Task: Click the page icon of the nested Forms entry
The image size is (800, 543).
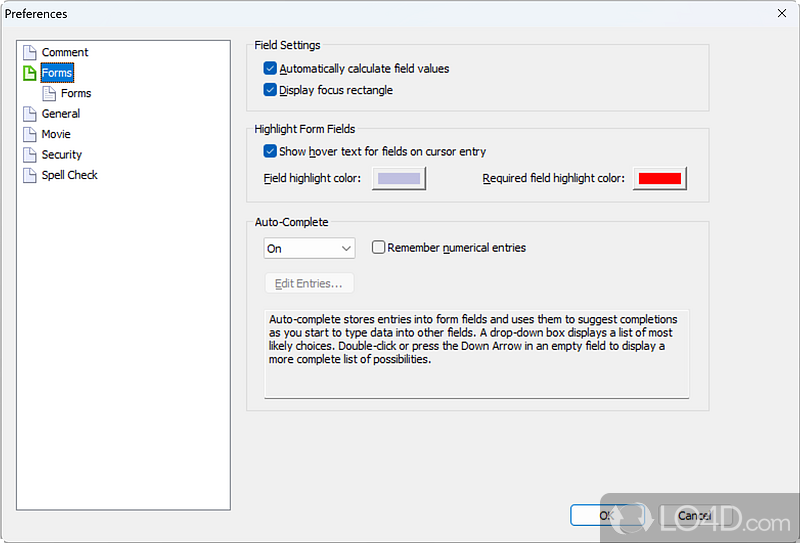Action: (49, 93)
